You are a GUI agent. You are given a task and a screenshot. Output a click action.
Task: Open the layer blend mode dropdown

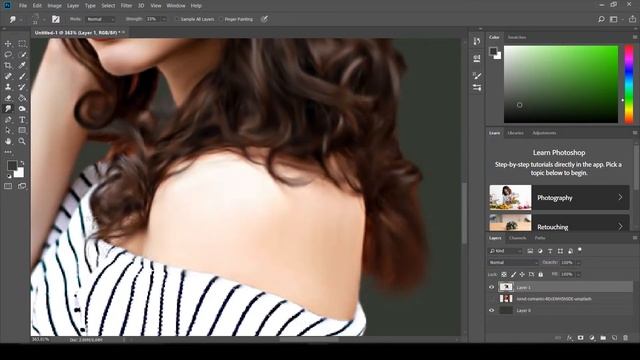pyautogui.click(x=513, y=262)
